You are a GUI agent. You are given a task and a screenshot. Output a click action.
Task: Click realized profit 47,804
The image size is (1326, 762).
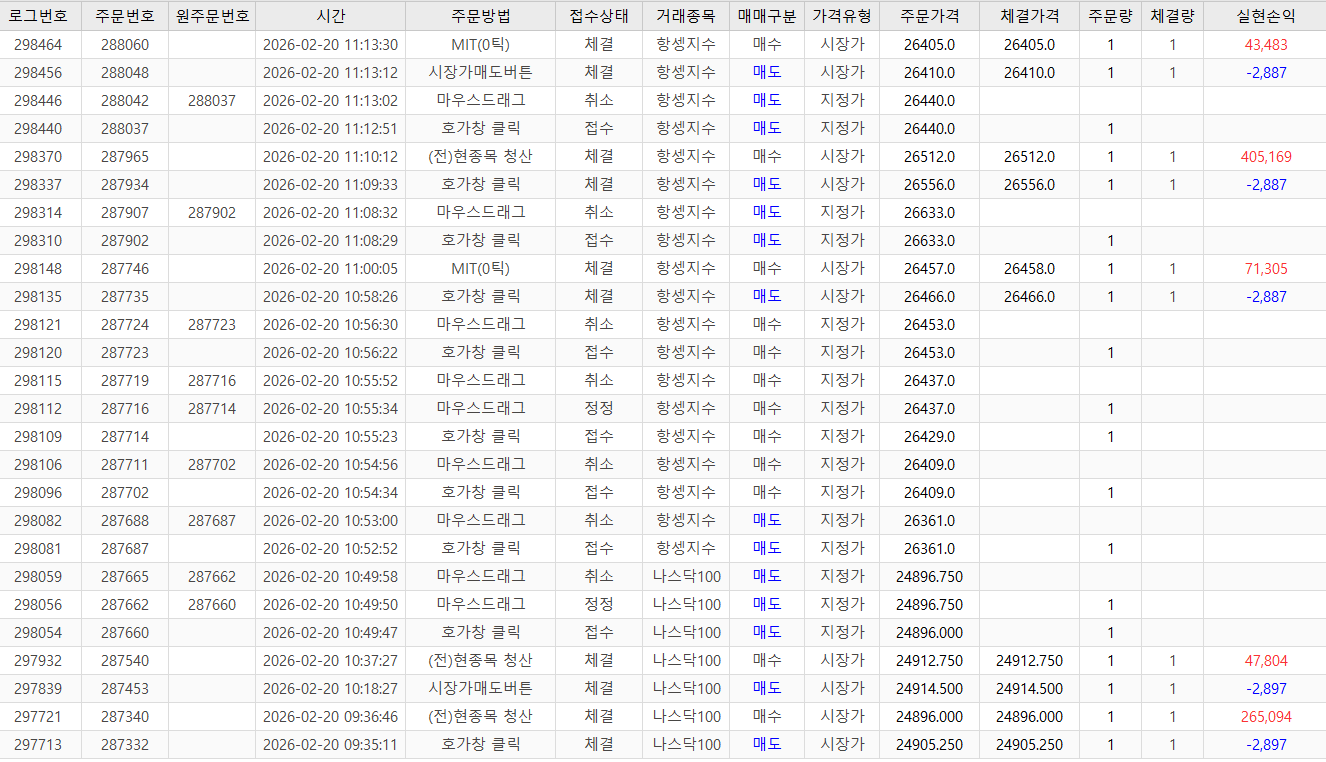point(1266,661)
